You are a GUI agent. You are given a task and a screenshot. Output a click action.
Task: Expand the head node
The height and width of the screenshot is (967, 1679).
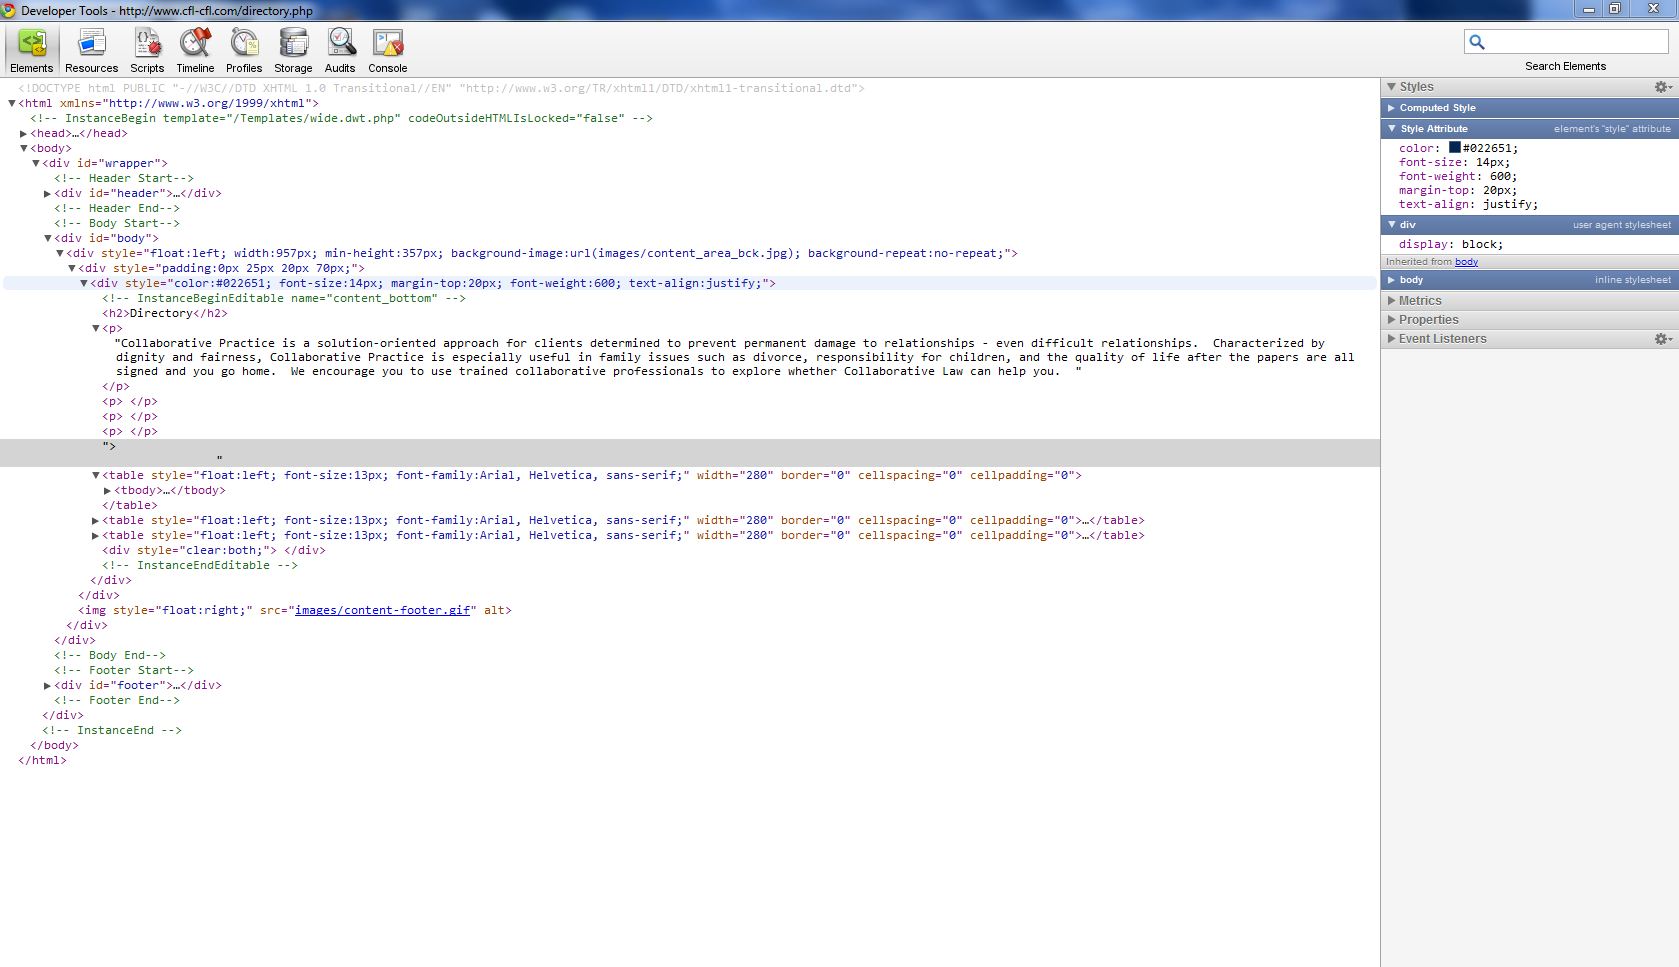coord(24,133)
